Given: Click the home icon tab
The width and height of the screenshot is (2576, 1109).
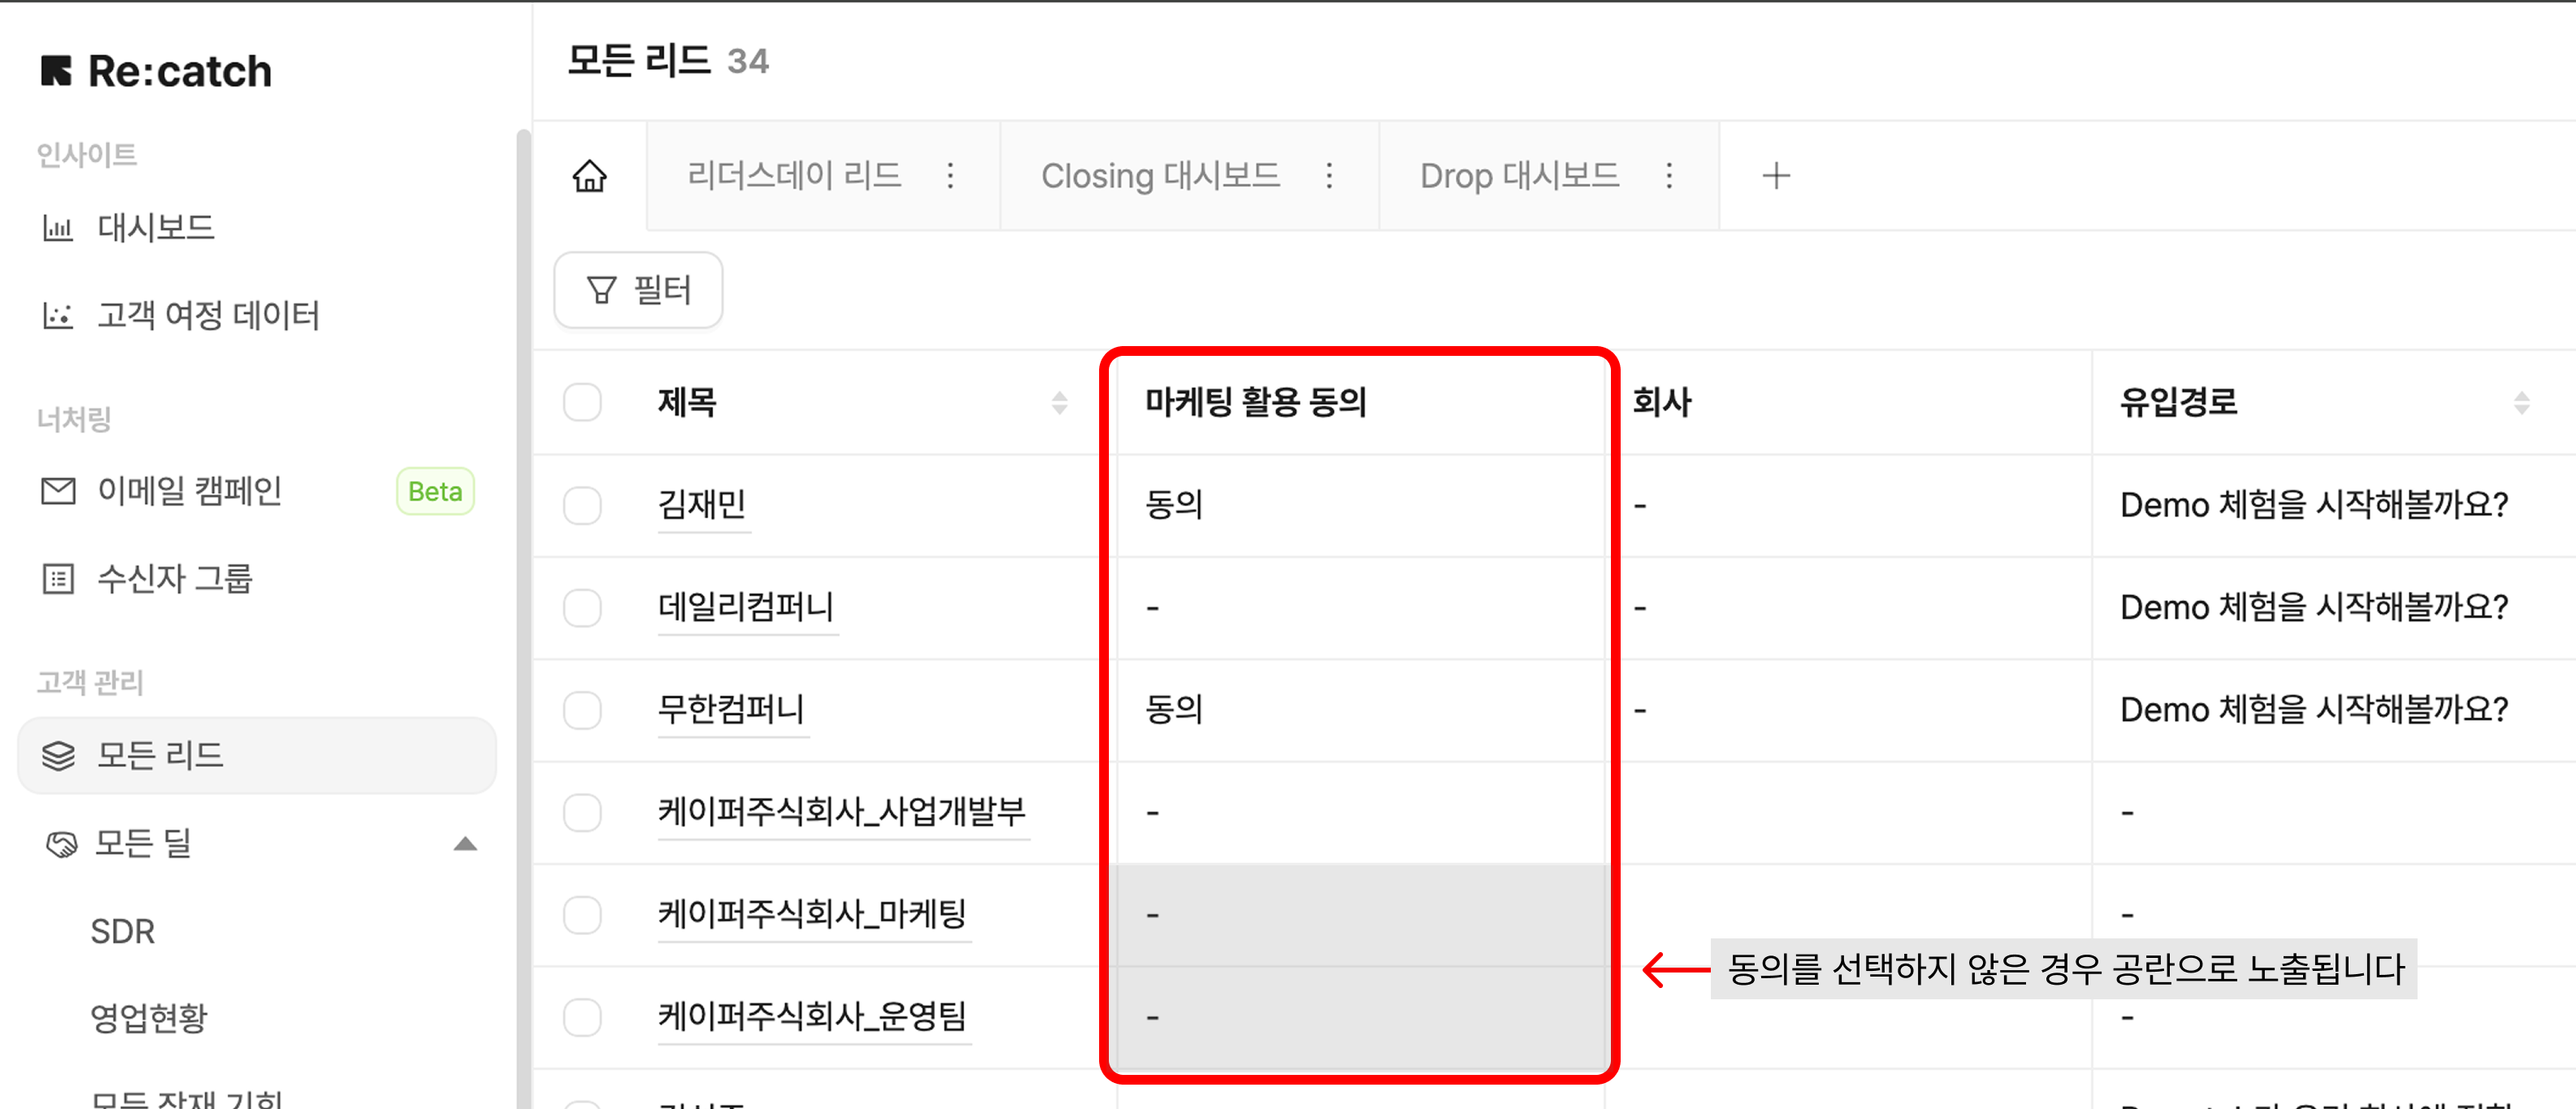Looking at the screenshot, I should 589,176.
